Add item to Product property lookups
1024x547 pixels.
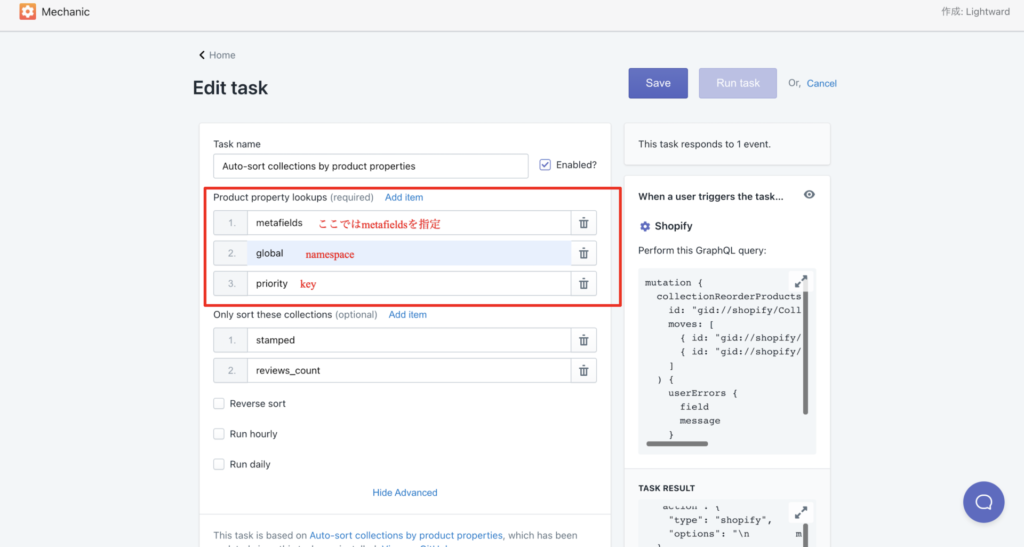(404, 197)
